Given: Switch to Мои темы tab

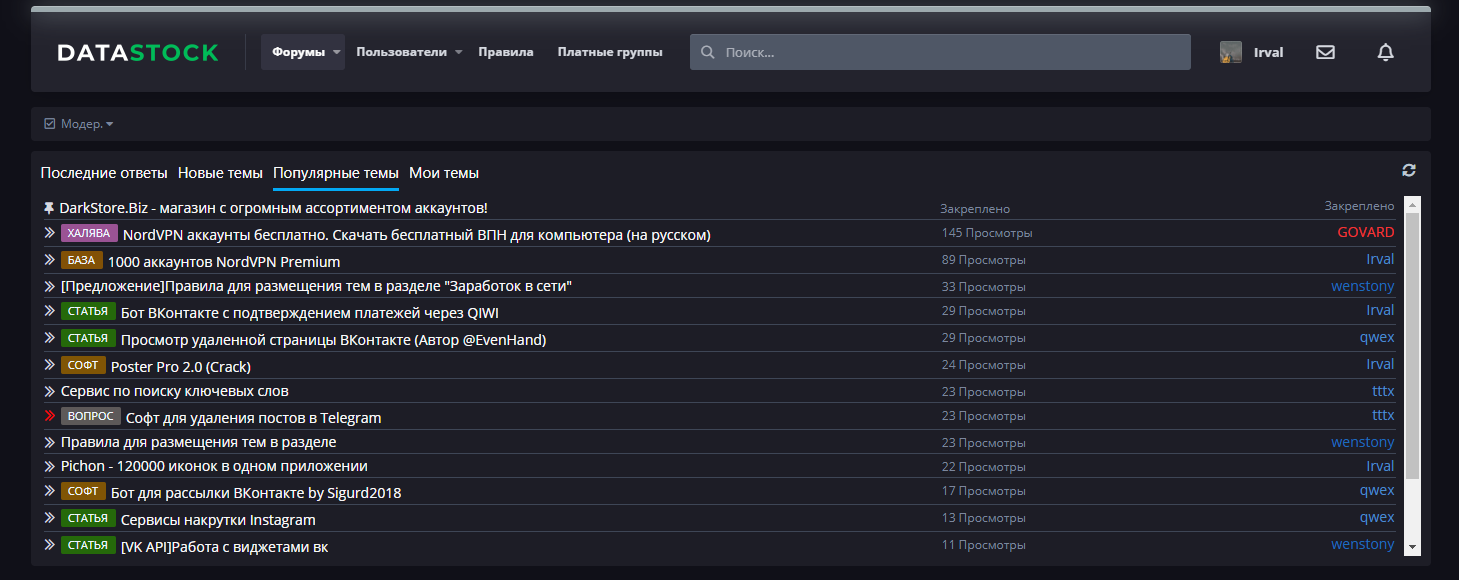Looking at the screenshot, I should tap(444, 173).
